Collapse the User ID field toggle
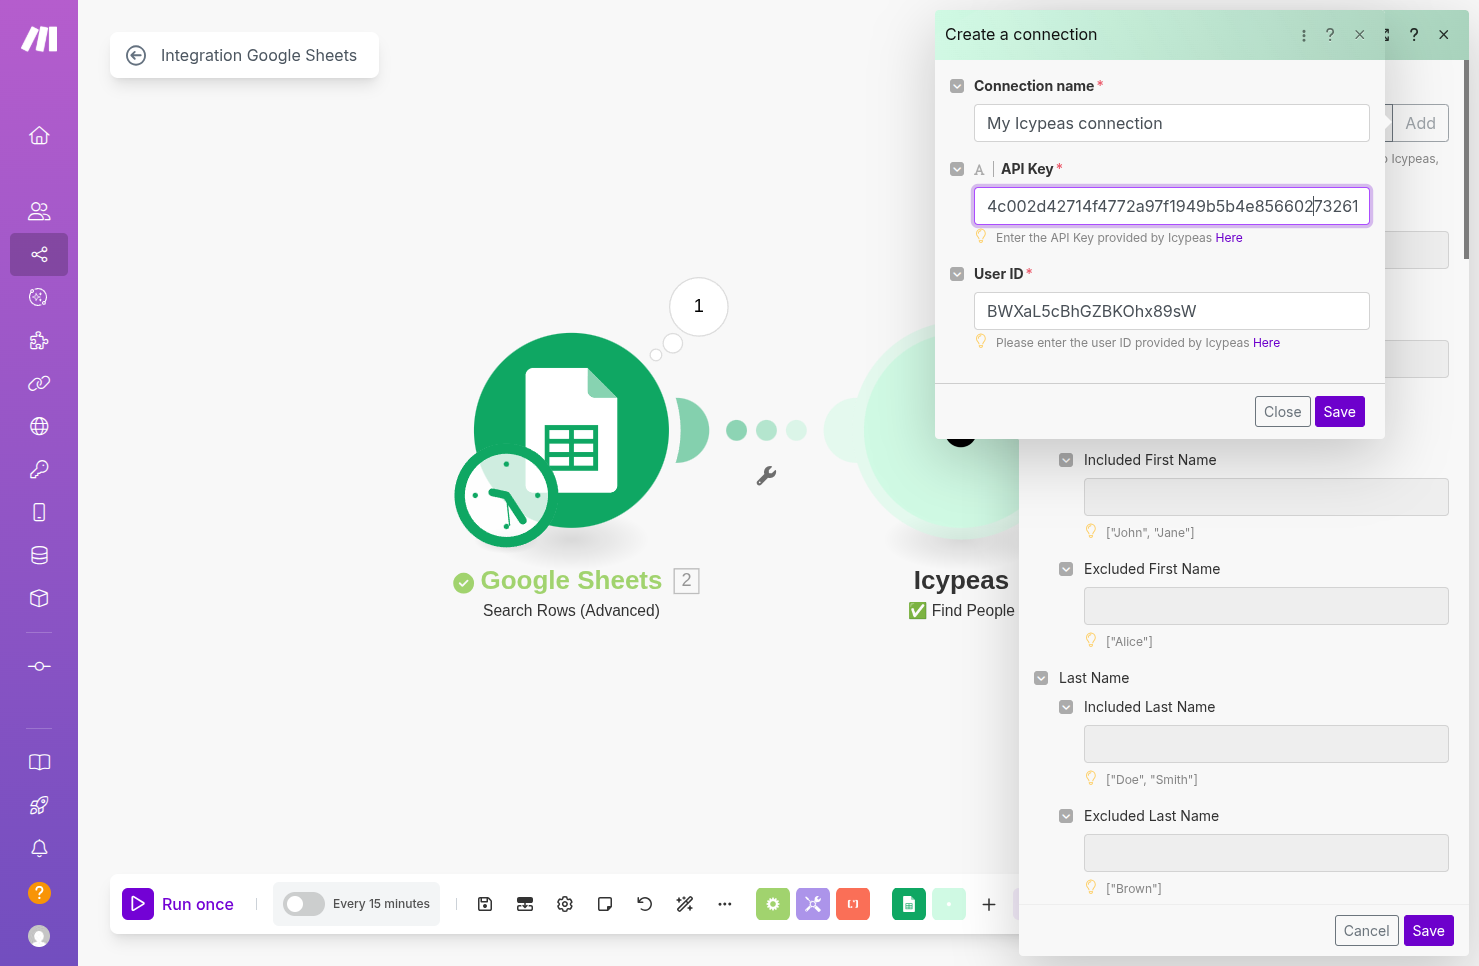This screenshot has height=966, width=1479. pos(957,274)
